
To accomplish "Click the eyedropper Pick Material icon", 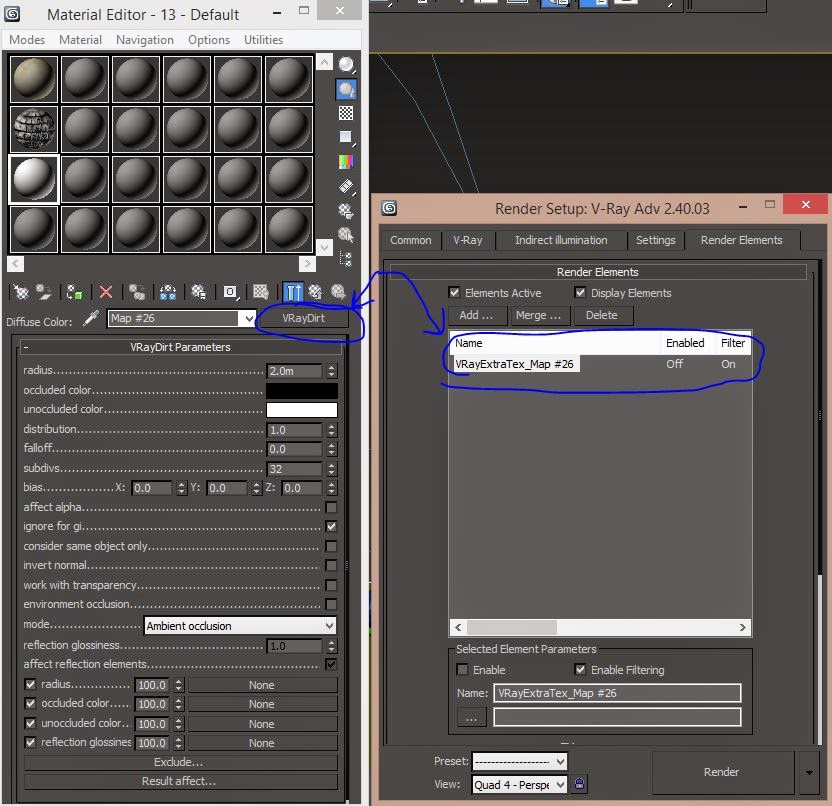I will (91, 318).
